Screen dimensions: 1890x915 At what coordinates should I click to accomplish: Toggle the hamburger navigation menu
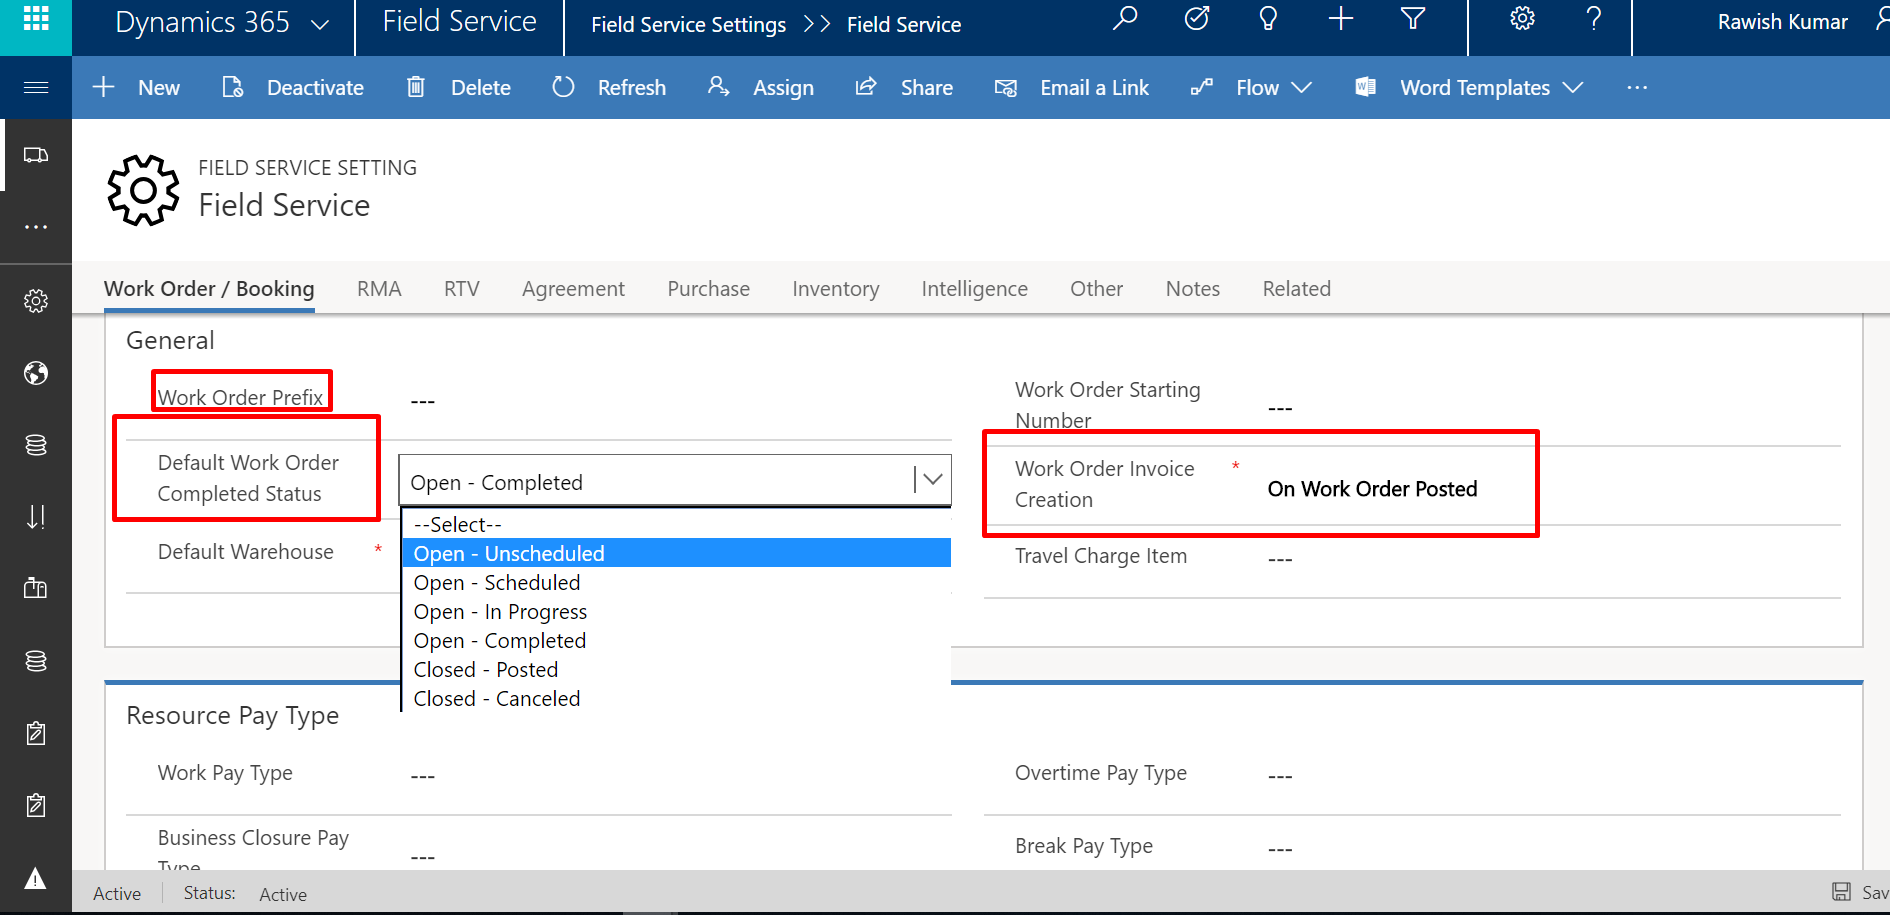click(36, 88)
